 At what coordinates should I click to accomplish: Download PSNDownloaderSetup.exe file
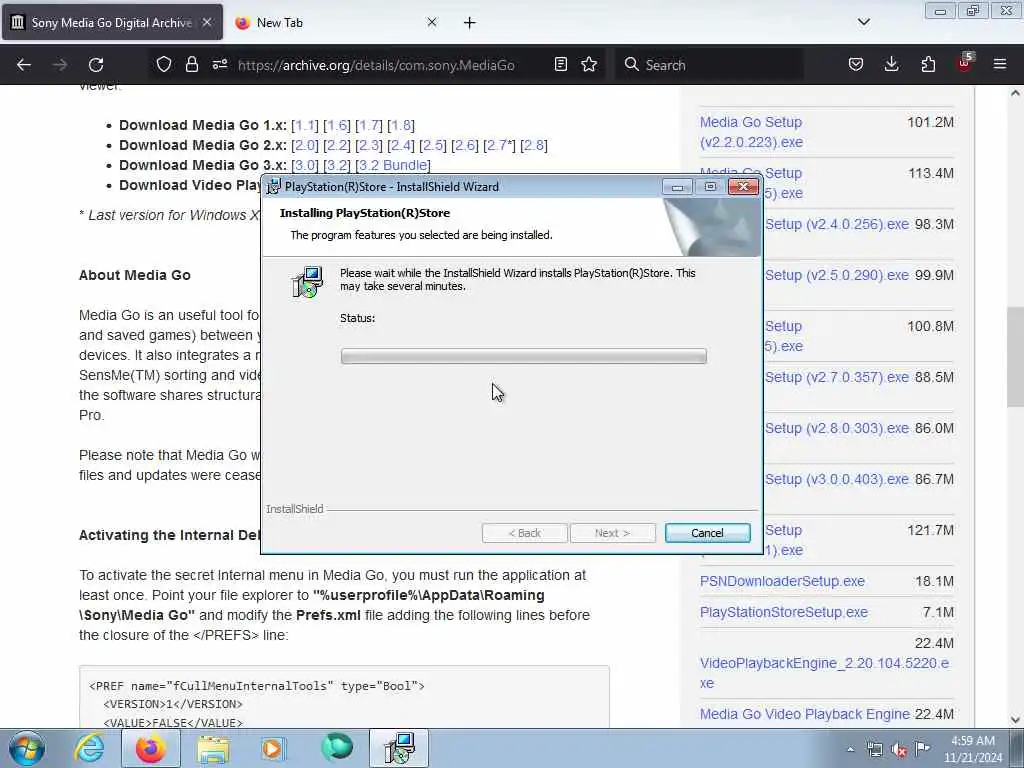782,581
